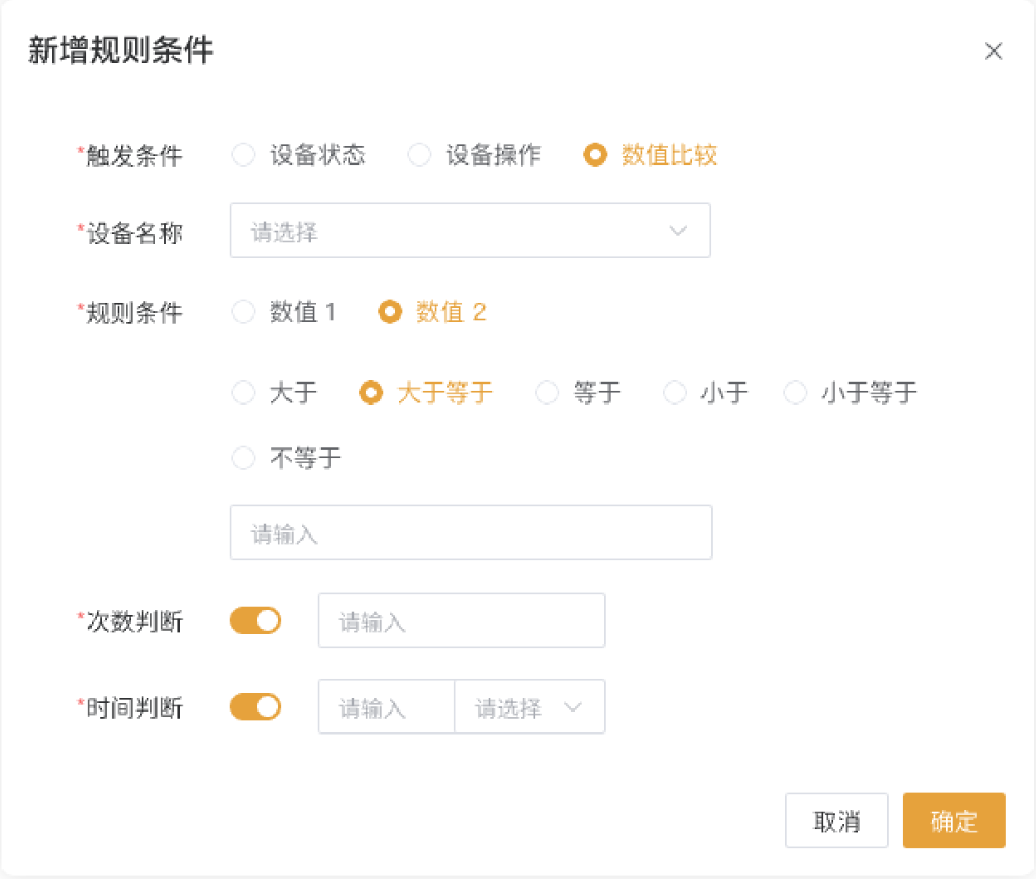The height and width of the screenshot is (879, 1036).
Task: Confirm with the 确定 button
Action: pos(953,821)
